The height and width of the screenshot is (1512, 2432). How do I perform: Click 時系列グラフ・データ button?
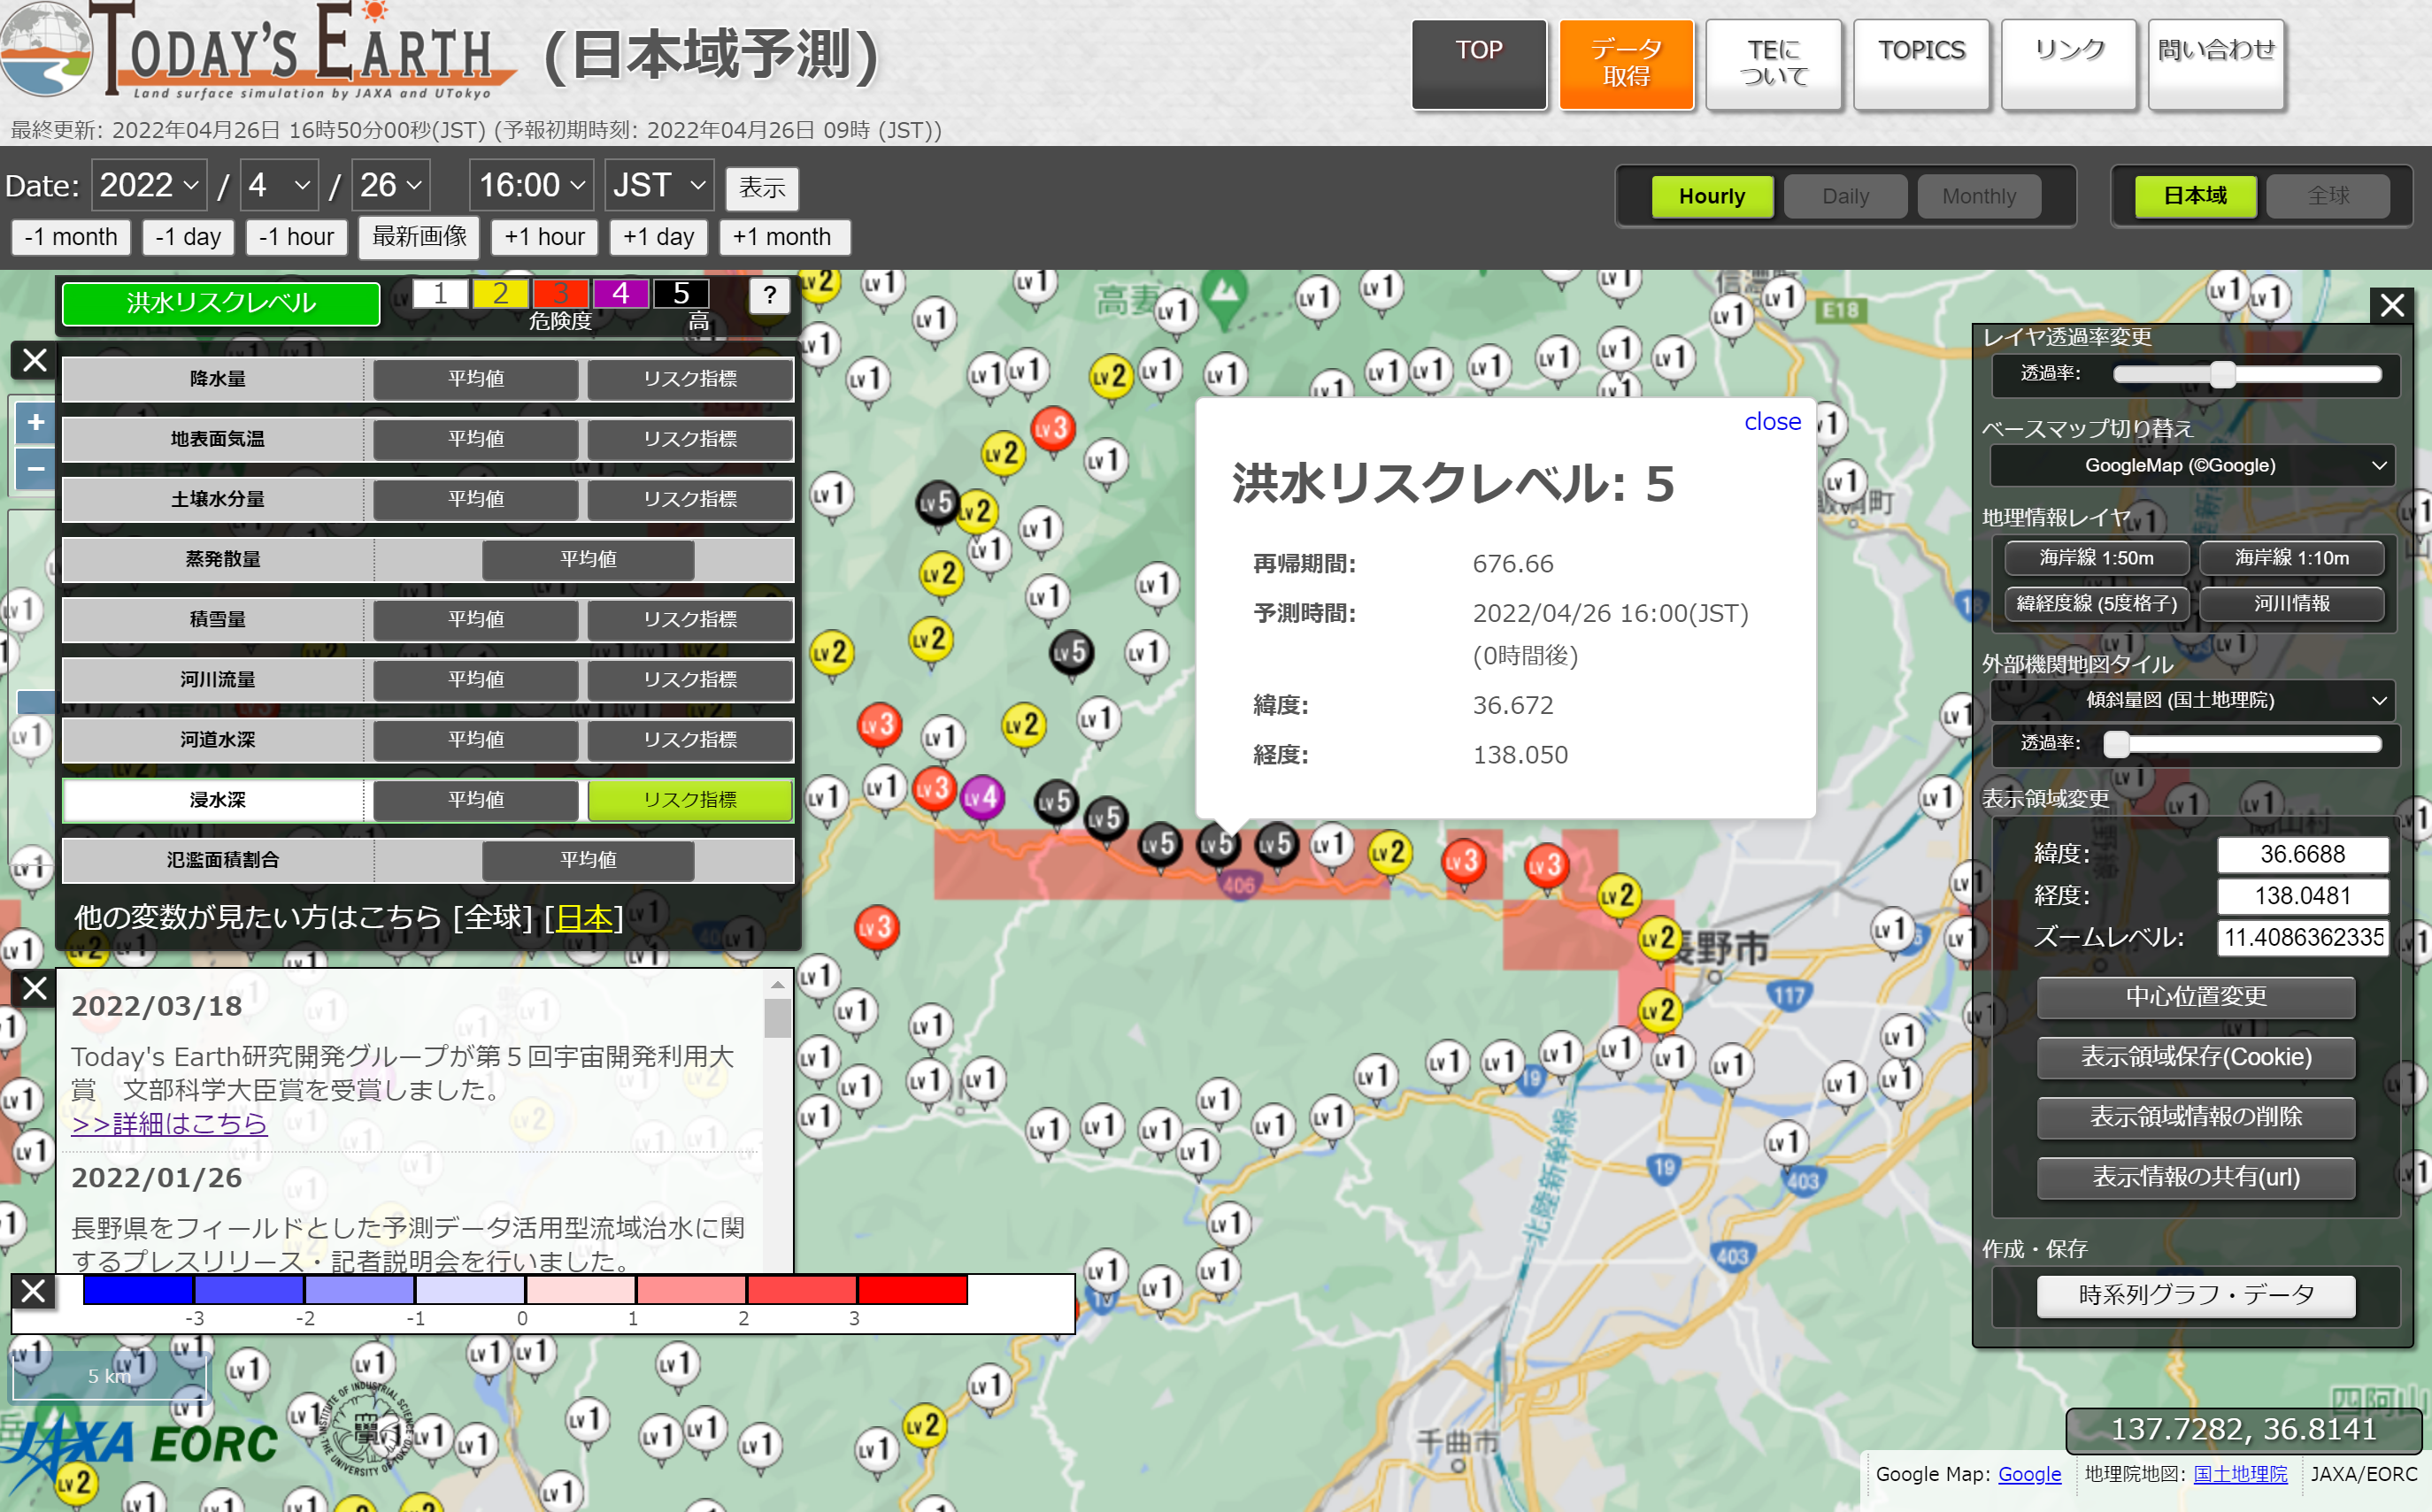pyautogui.click(x=2195, y=1295)
